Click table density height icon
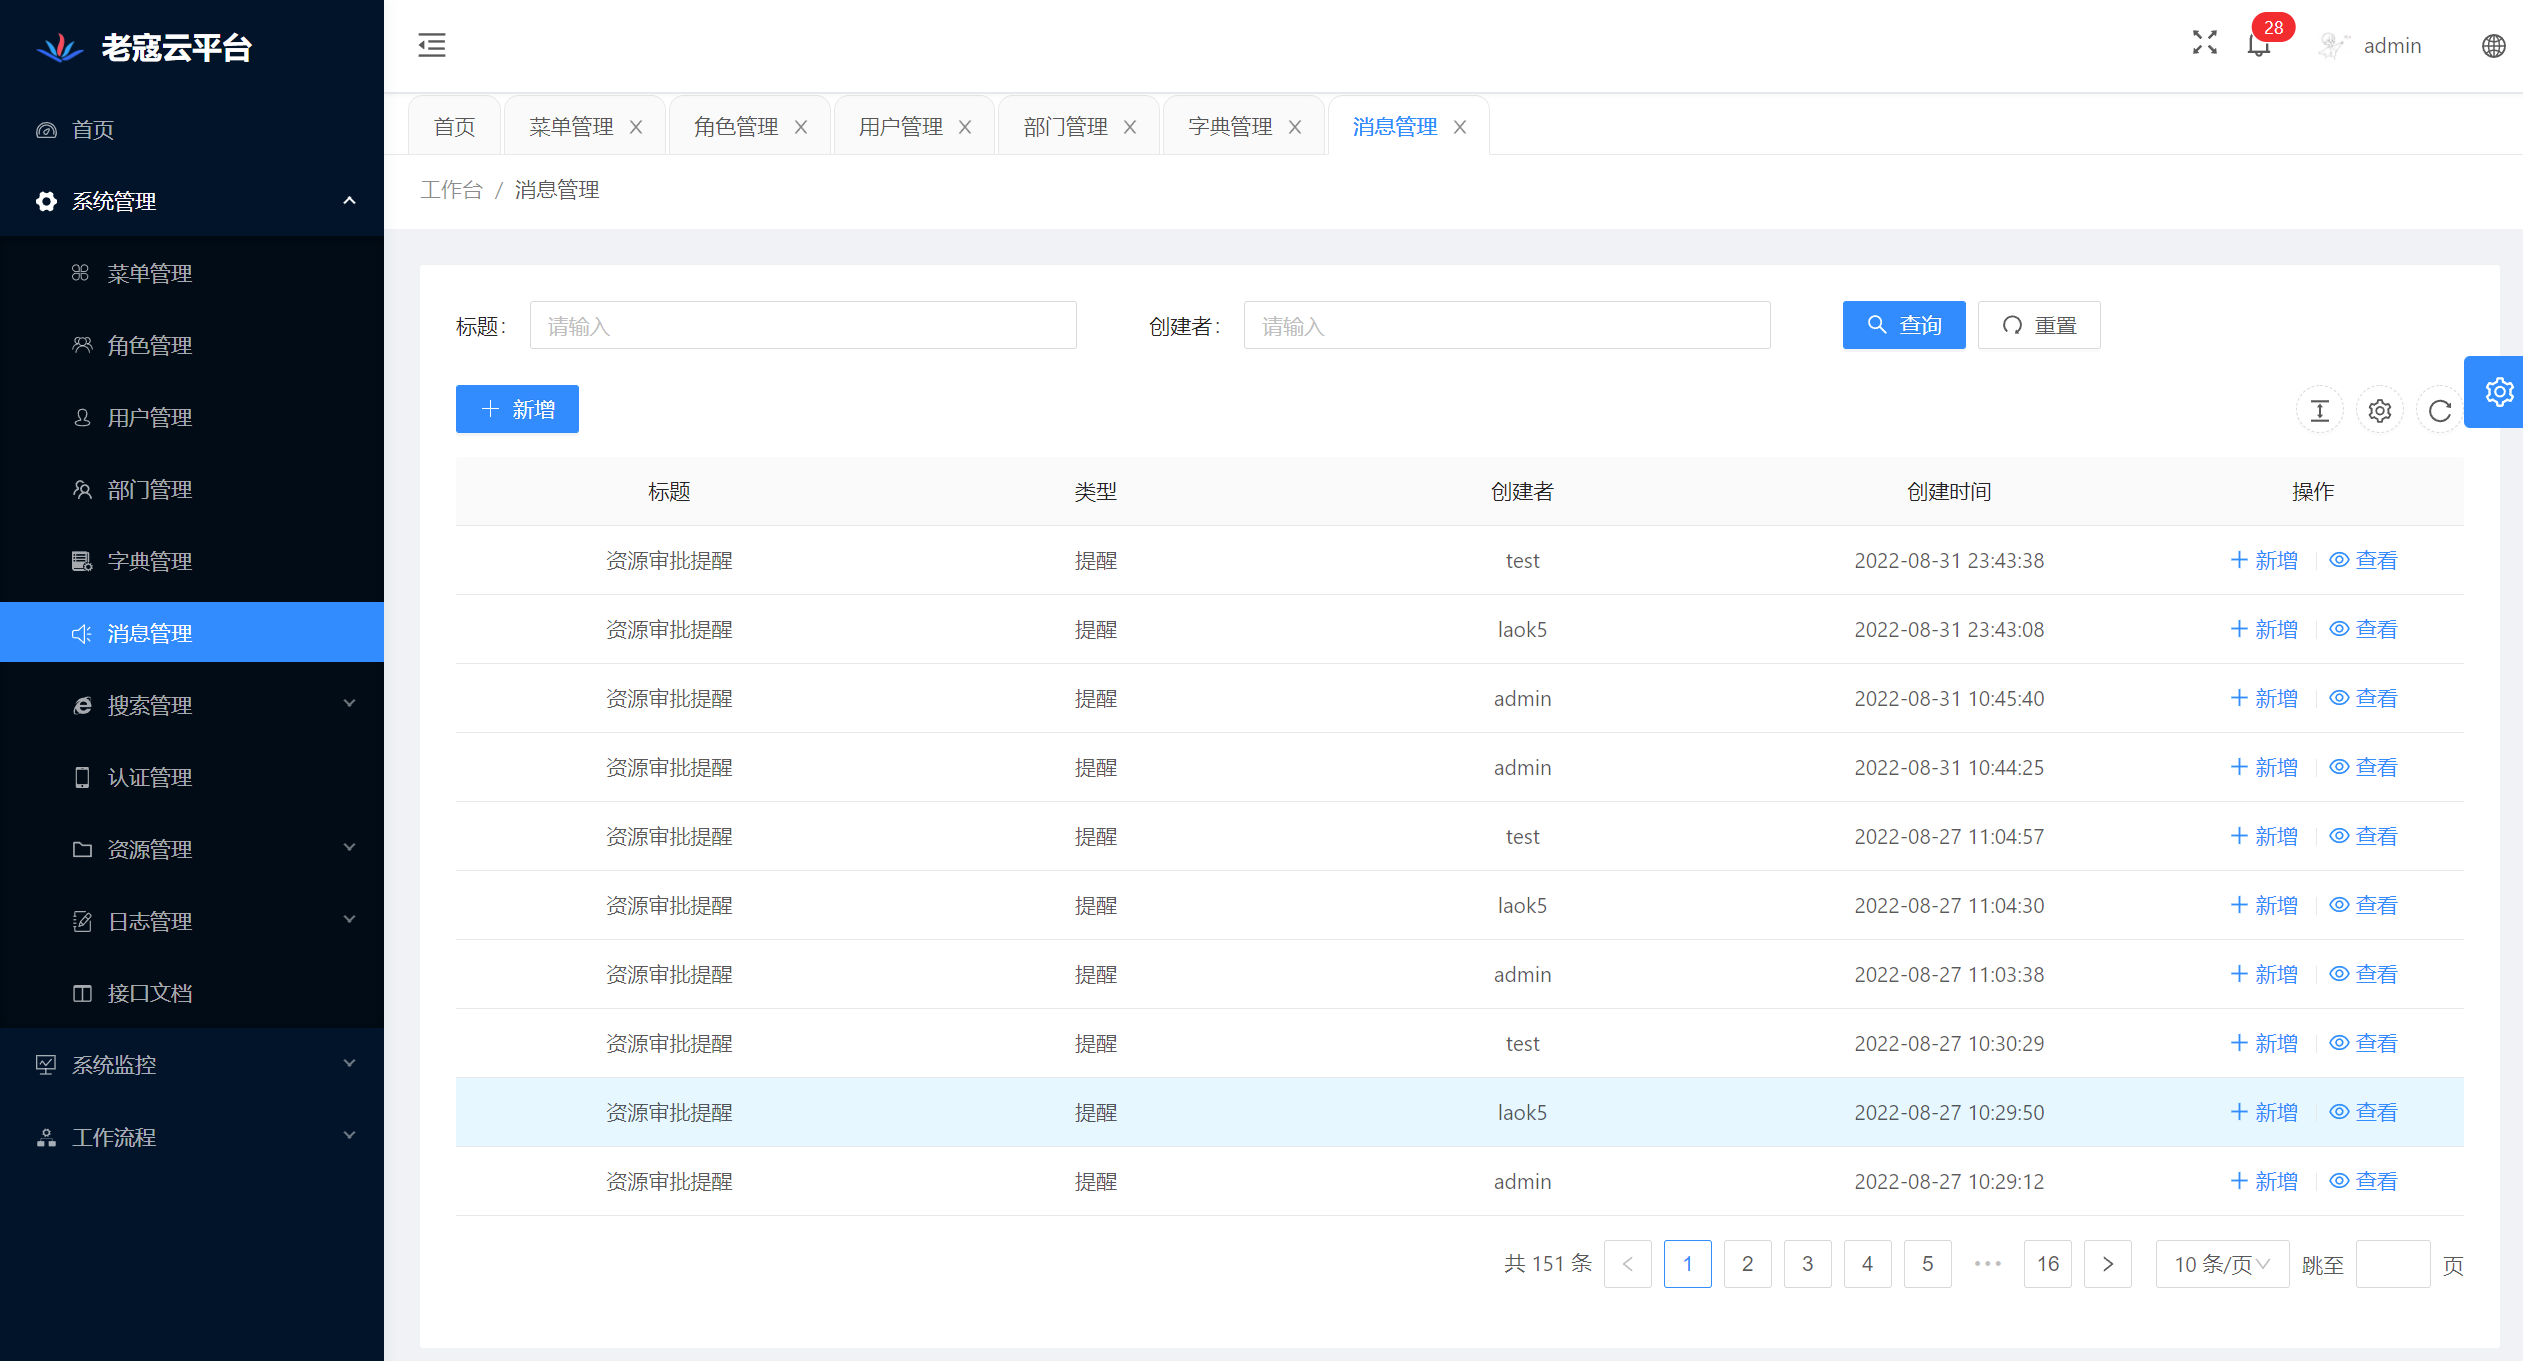Screen dimensions: 2523x1361 coord(2319,410)
